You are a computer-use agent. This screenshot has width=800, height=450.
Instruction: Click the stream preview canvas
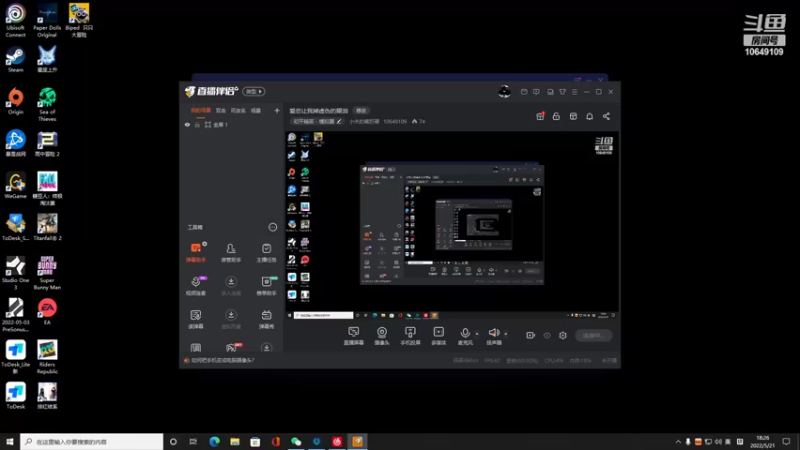452,226
